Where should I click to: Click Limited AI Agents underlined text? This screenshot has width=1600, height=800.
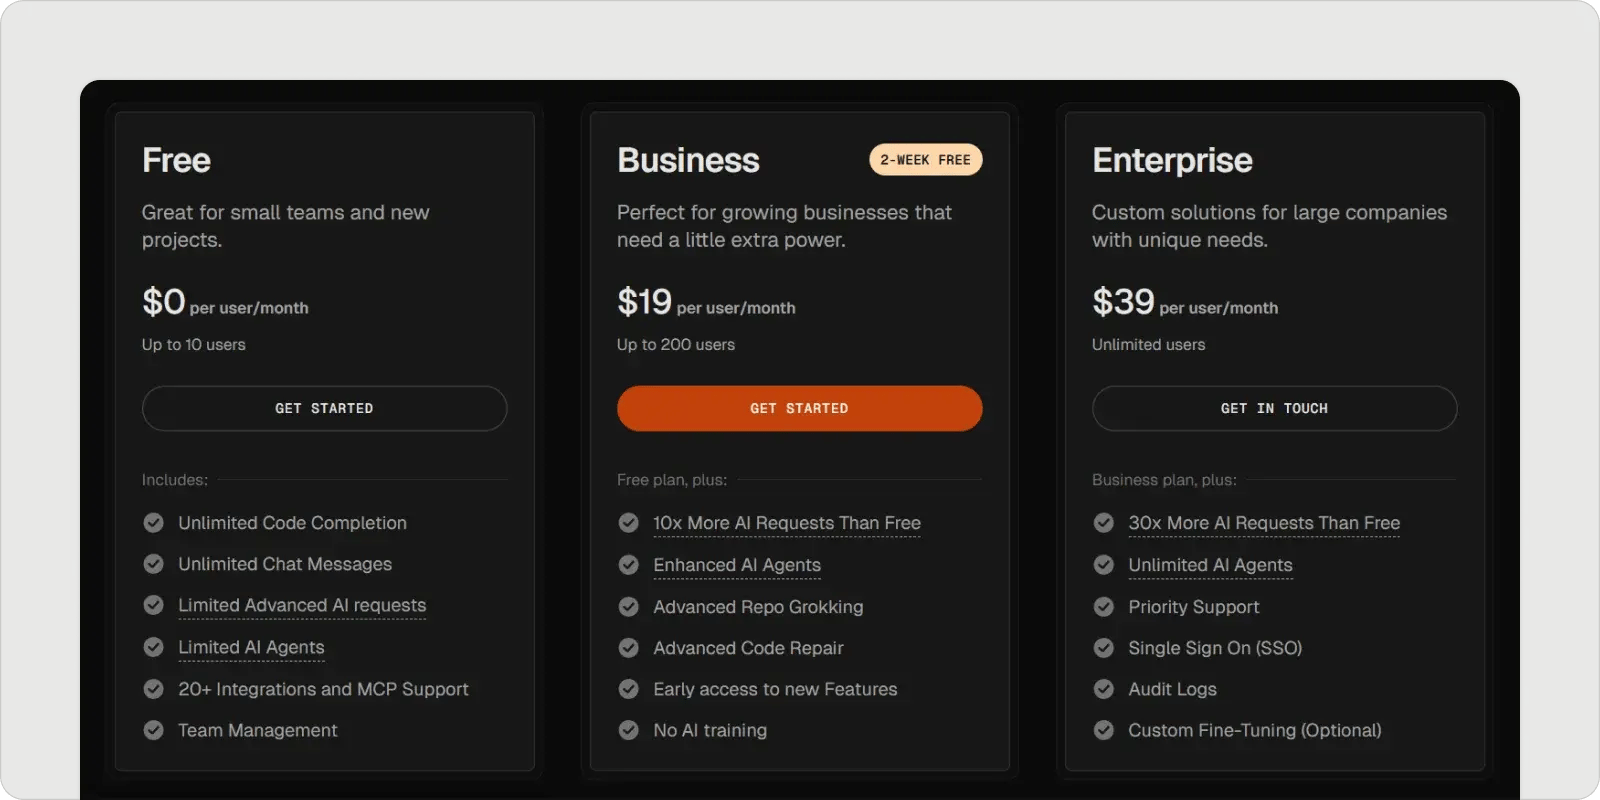[251, 647]
